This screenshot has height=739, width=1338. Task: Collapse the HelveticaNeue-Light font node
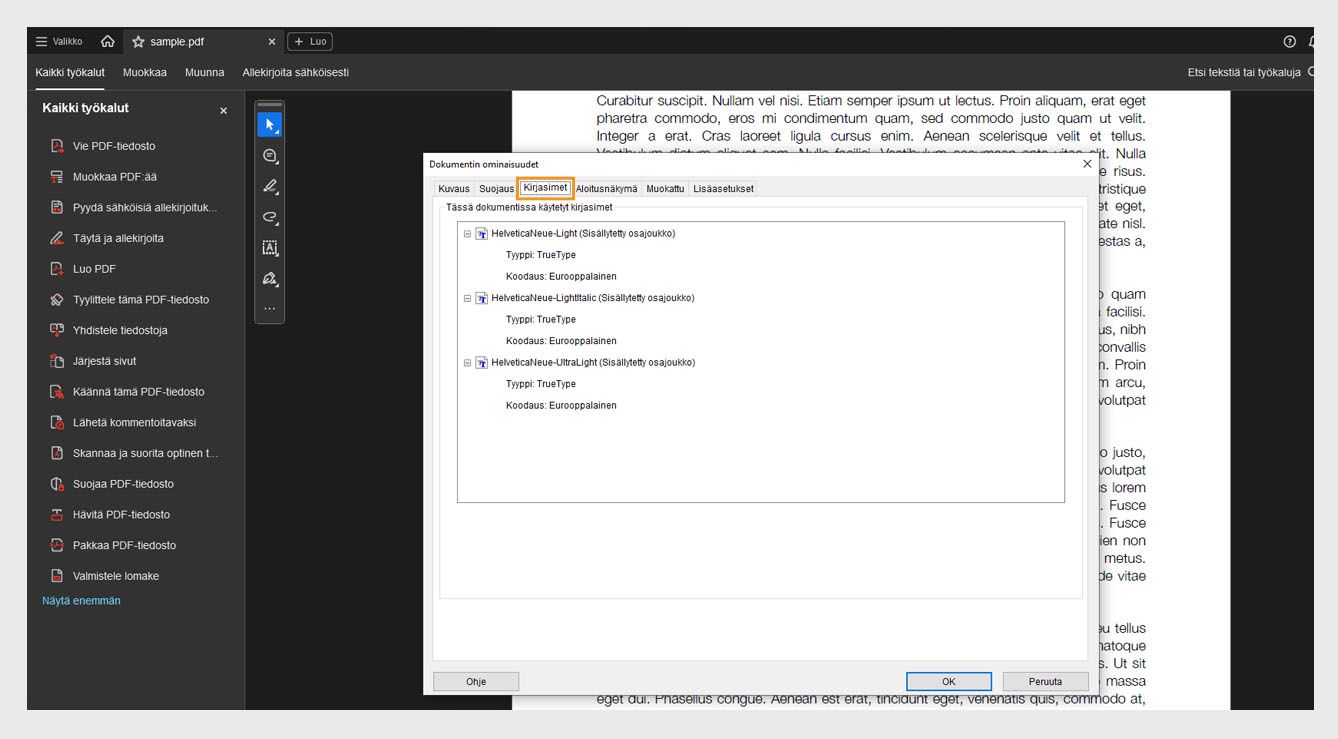click(467, 234)
